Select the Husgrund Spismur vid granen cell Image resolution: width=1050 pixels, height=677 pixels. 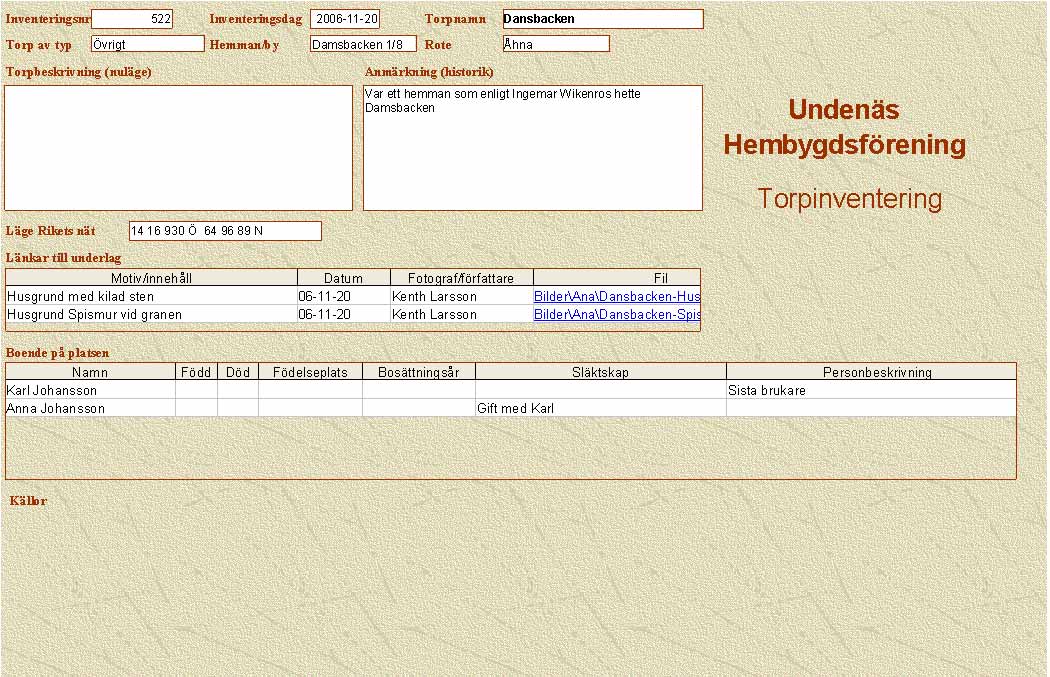(151, 315)
